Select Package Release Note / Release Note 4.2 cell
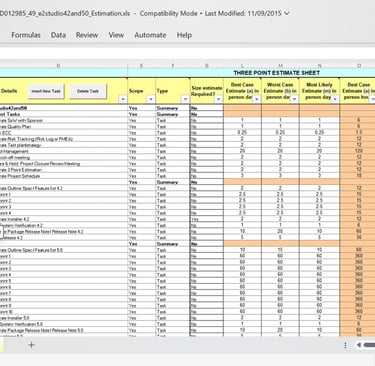Viewport: 375px width, 366px height. click(64, 232)
